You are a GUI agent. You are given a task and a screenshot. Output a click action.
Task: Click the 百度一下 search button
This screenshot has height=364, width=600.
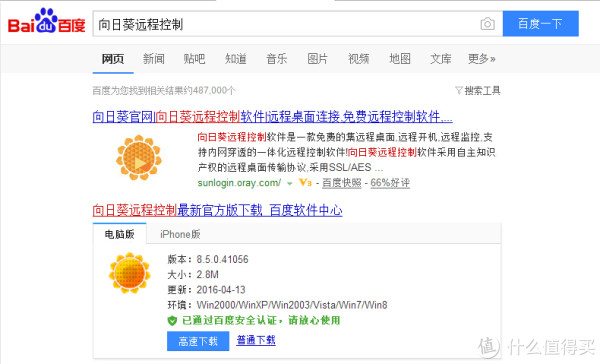pyautogui.click(x=540, y=24)
